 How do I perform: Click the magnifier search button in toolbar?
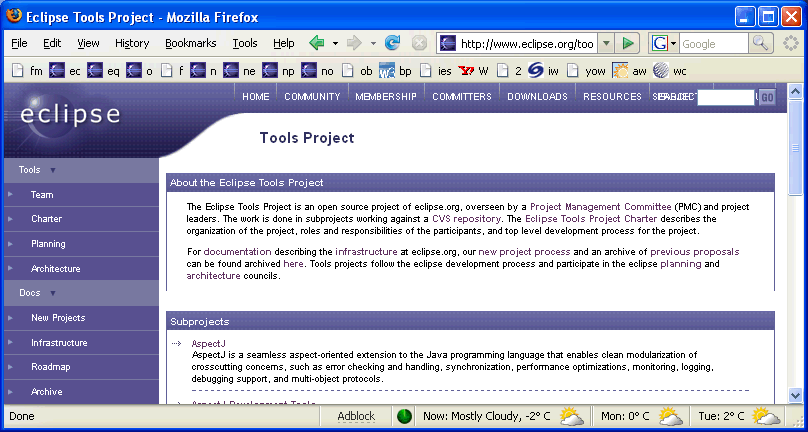point(760,43)
